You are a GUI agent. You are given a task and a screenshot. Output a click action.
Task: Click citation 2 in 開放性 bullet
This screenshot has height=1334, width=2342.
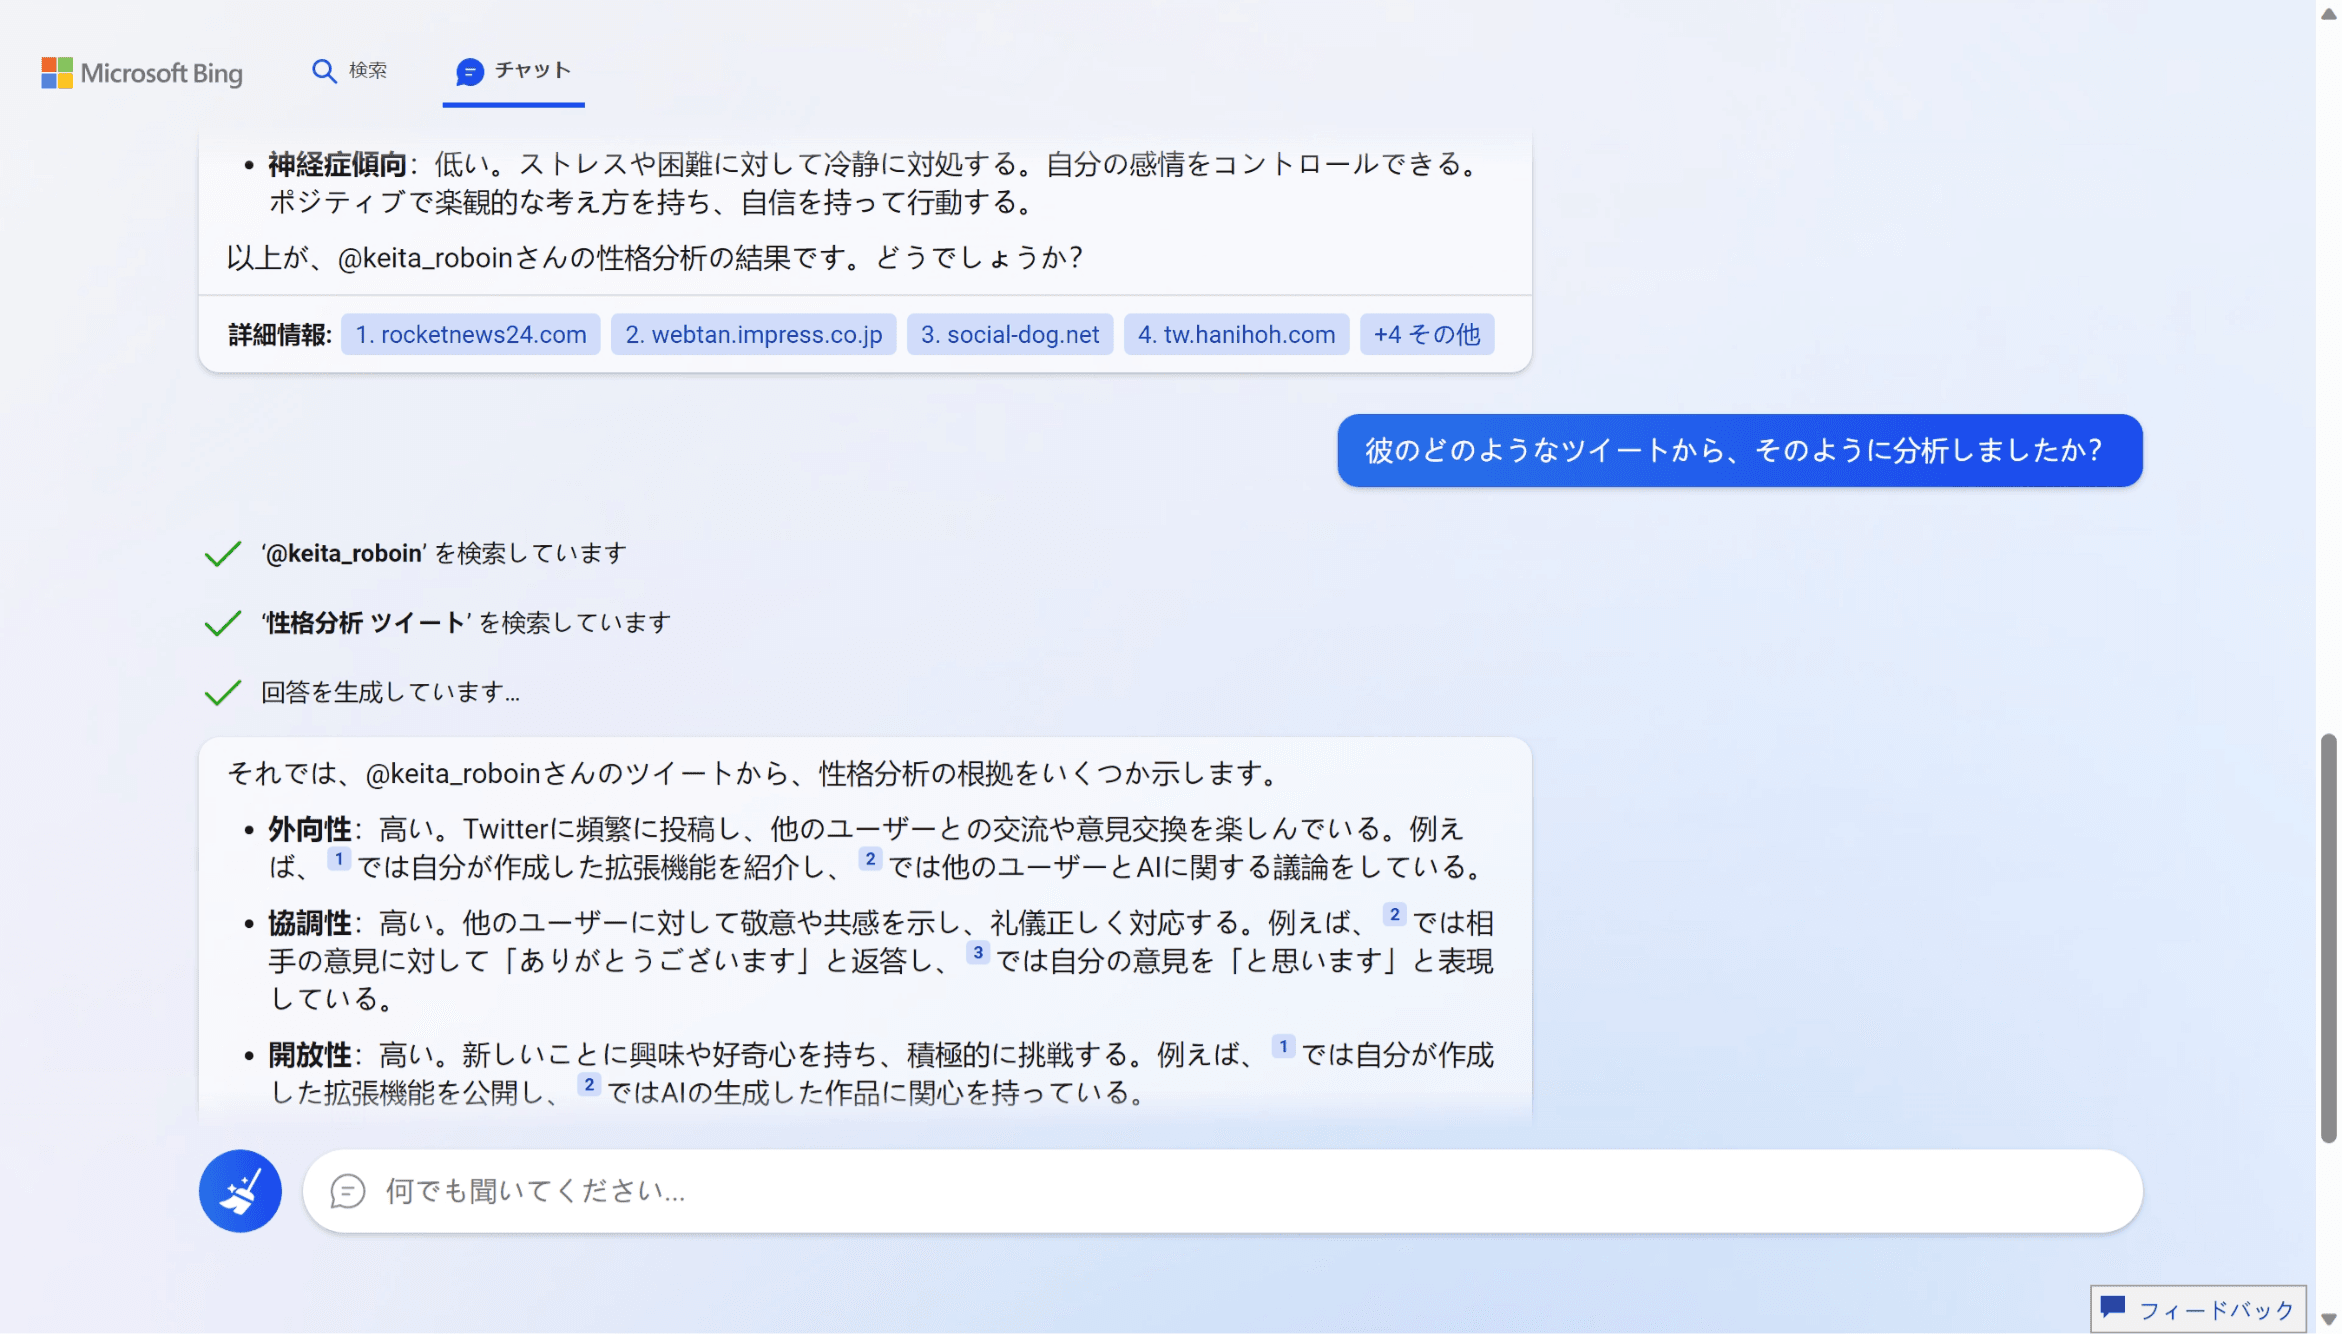(x=589, y=1085)
